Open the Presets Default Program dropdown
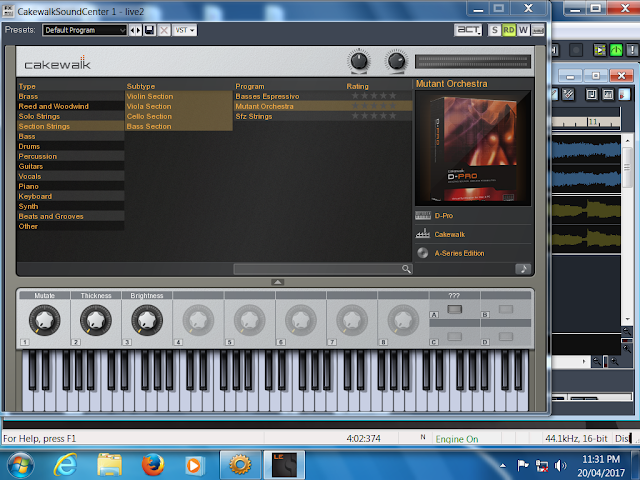The height and width of the screenshot is (480, 640). tap(84, 30)
